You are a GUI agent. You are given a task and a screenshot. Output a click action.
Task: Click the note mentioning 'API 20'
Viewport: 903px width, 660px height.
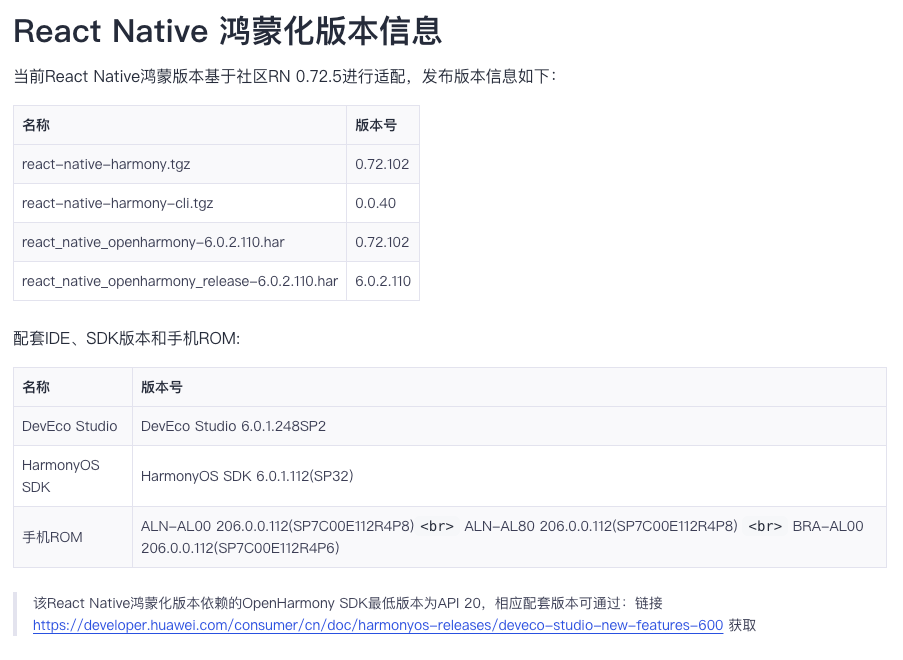(394, 615)
